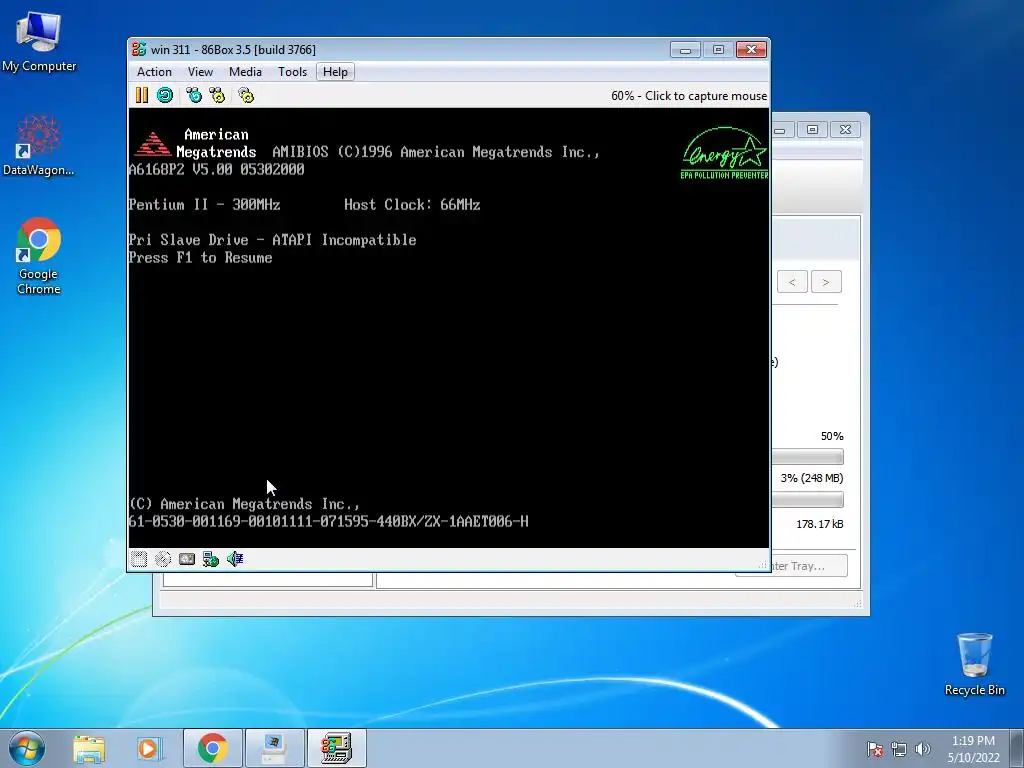Click the 50% progress bar in background window
Screen dimensions: 1024x768
[x=808, y=456]
